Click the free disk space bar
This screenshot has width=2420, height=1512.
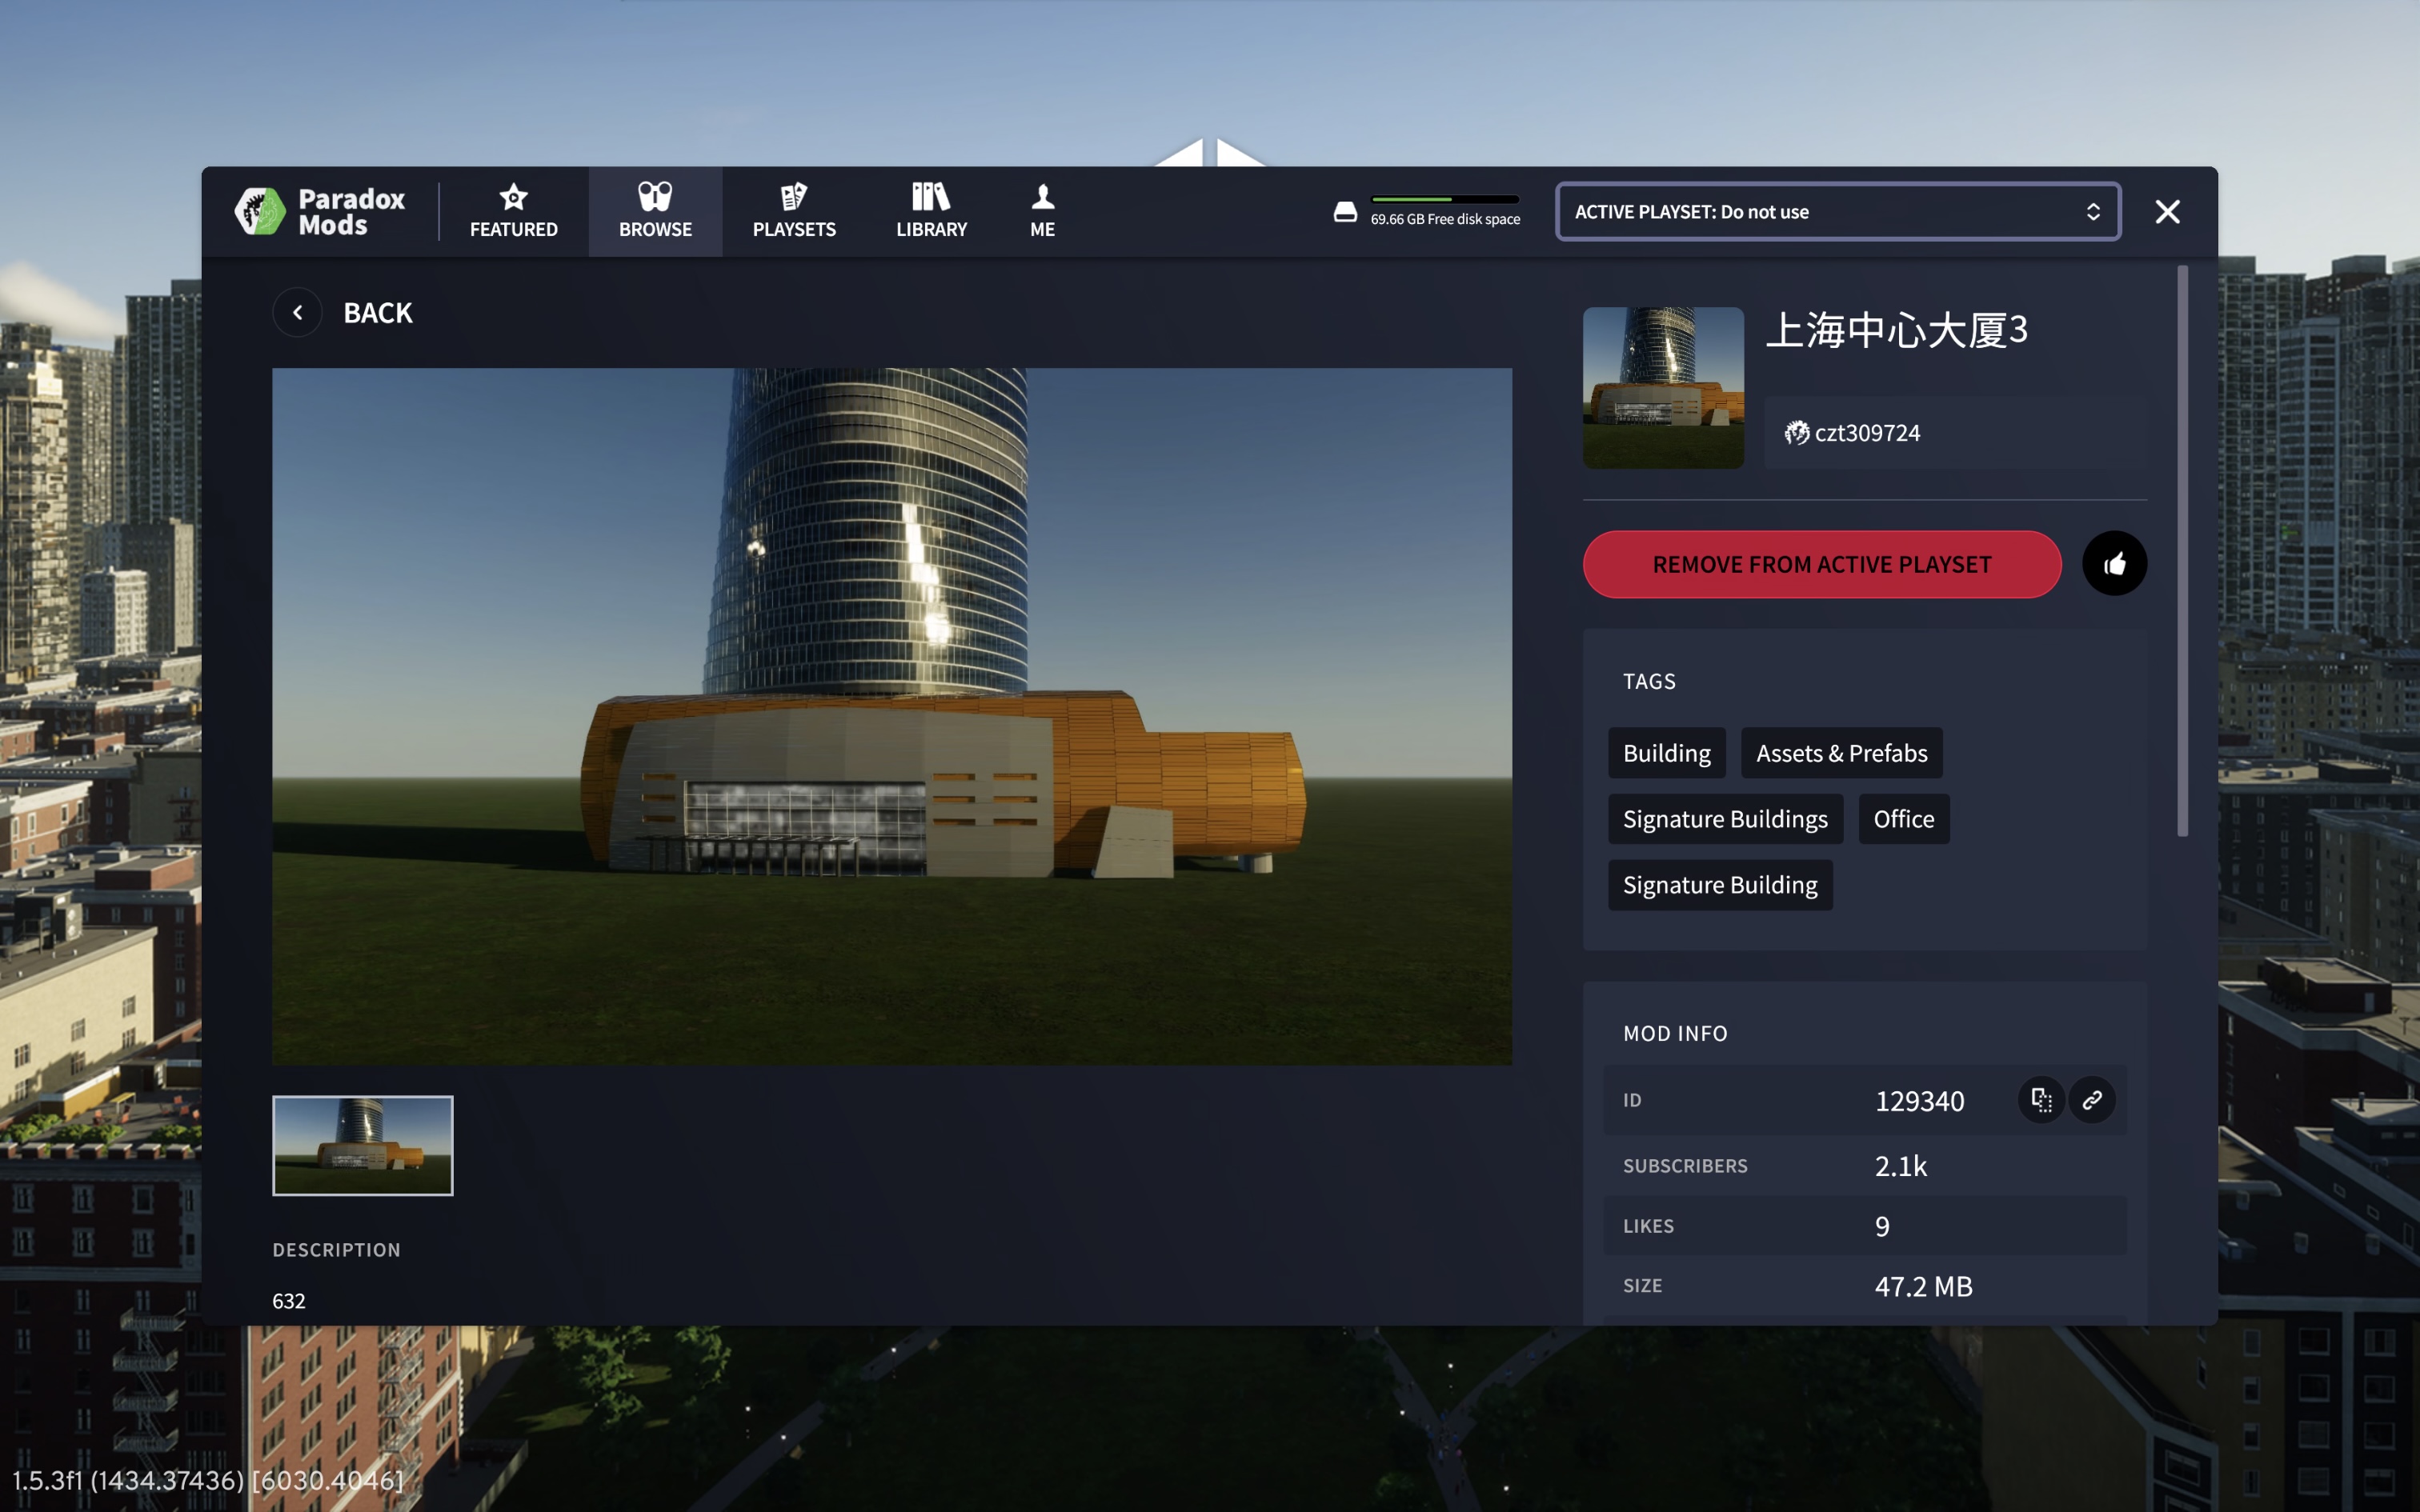(x=1444, y=199)
